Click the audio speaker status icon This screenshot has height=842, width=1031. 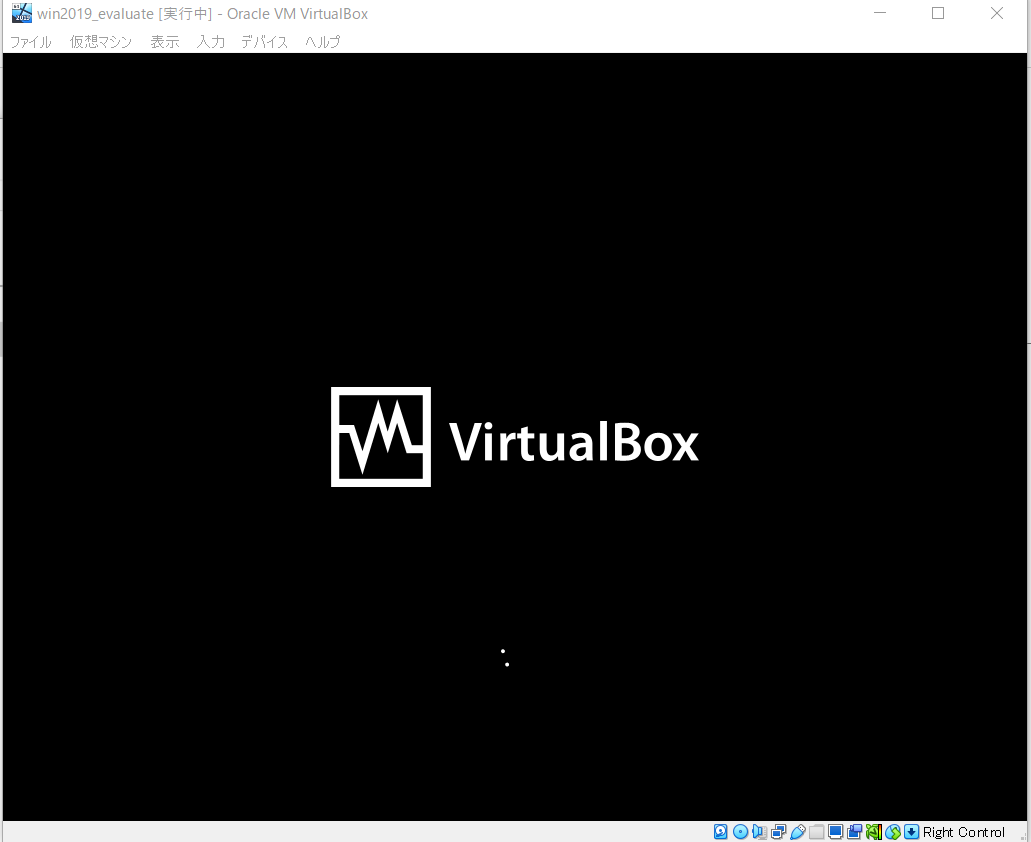759,831
